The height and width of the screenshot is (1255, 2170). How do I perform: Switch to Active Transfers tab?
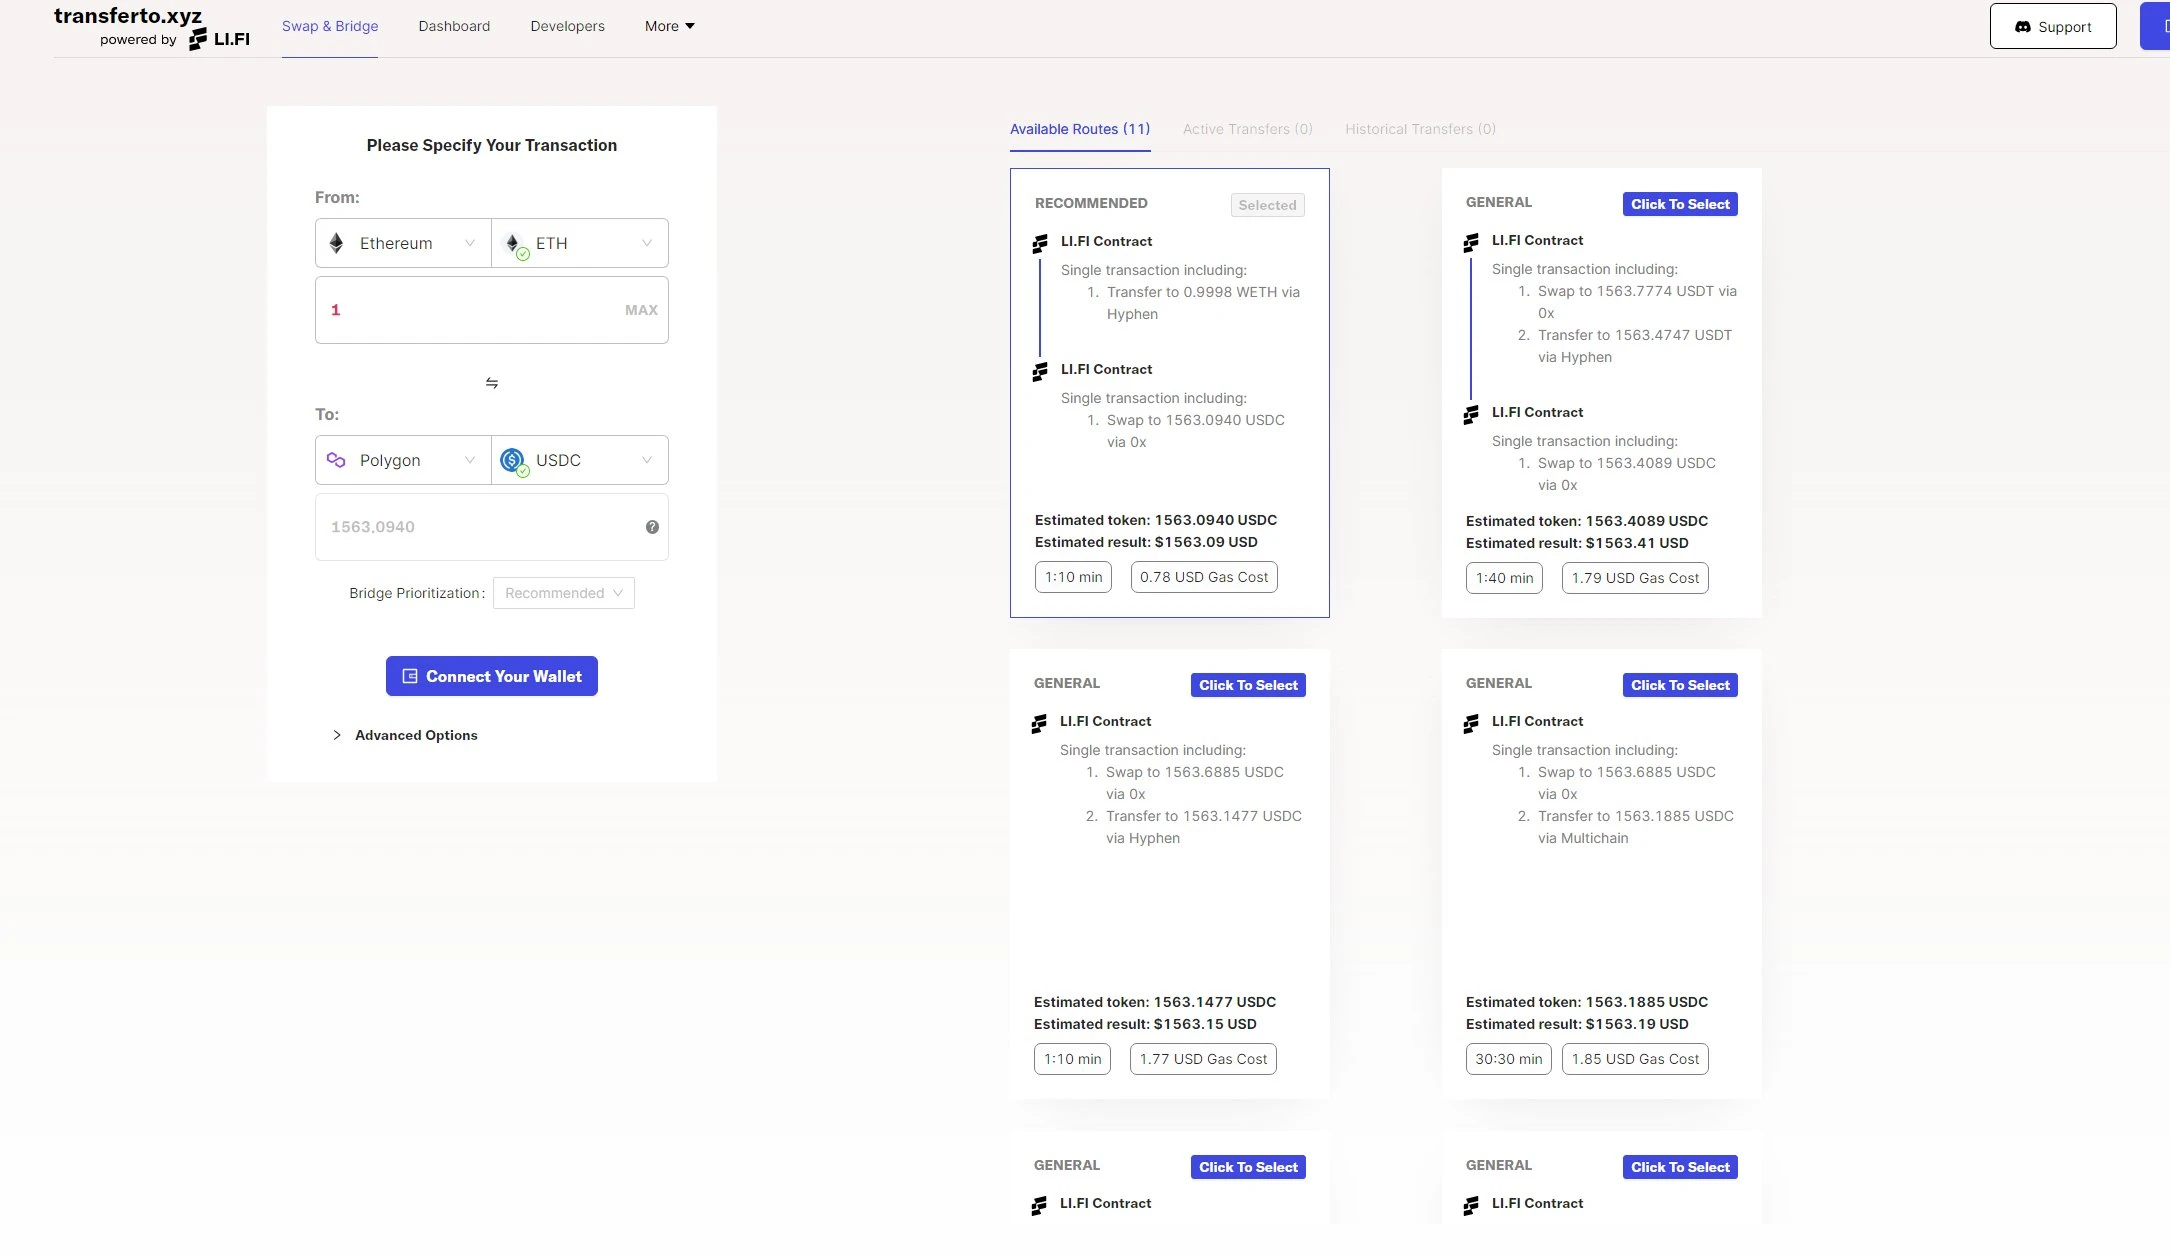[x=1247, y=128]
